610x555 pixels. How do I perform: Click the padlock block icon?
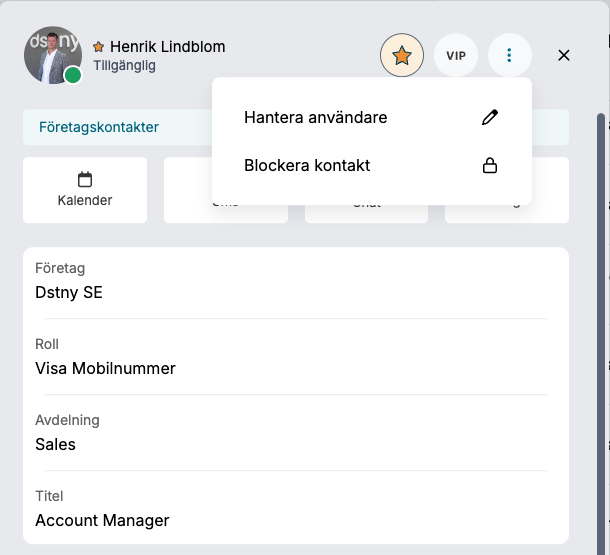(x=490, y=165)
